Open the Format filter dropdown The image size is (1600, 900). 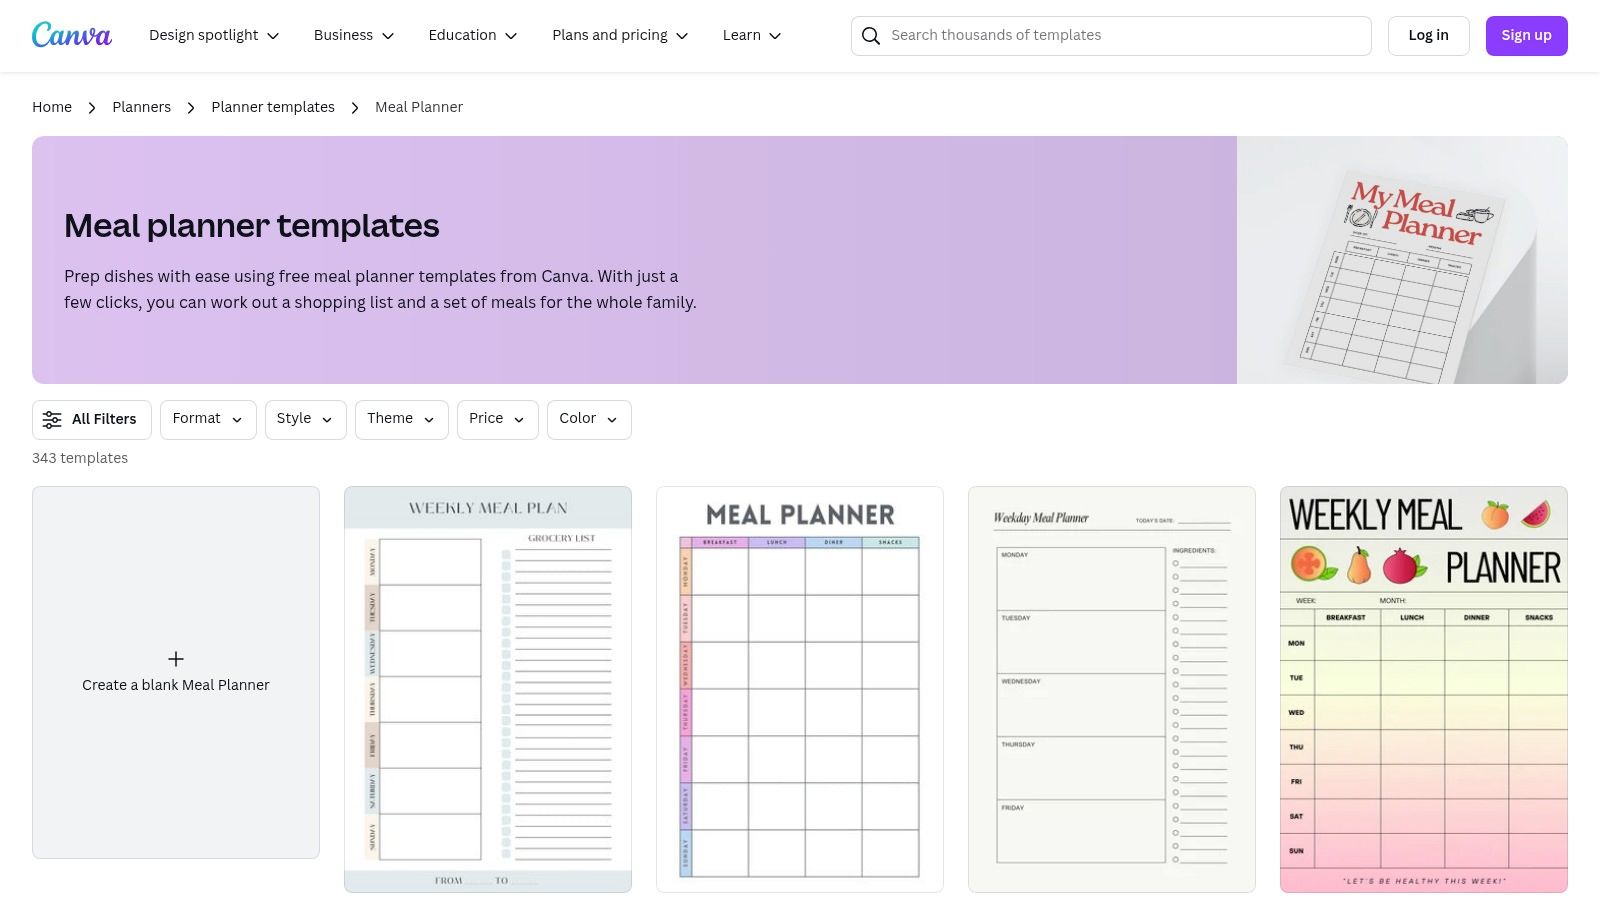pos(207,419)
